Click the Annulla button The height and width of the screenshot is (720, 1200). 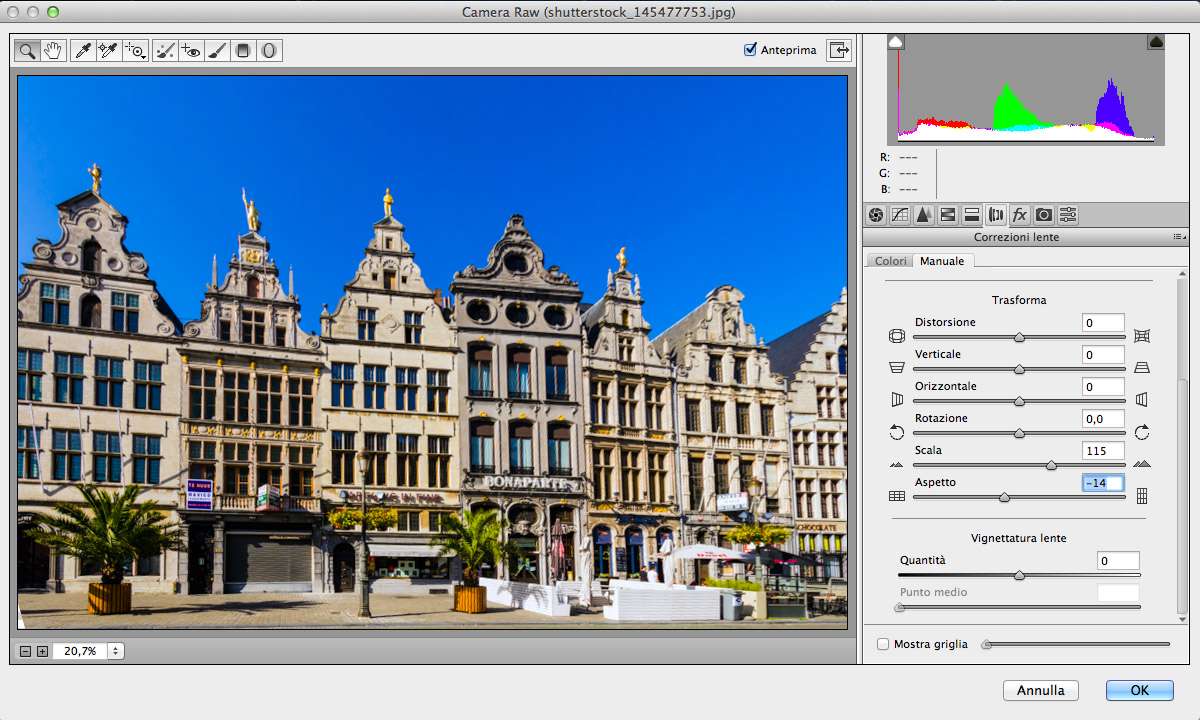1040,690
